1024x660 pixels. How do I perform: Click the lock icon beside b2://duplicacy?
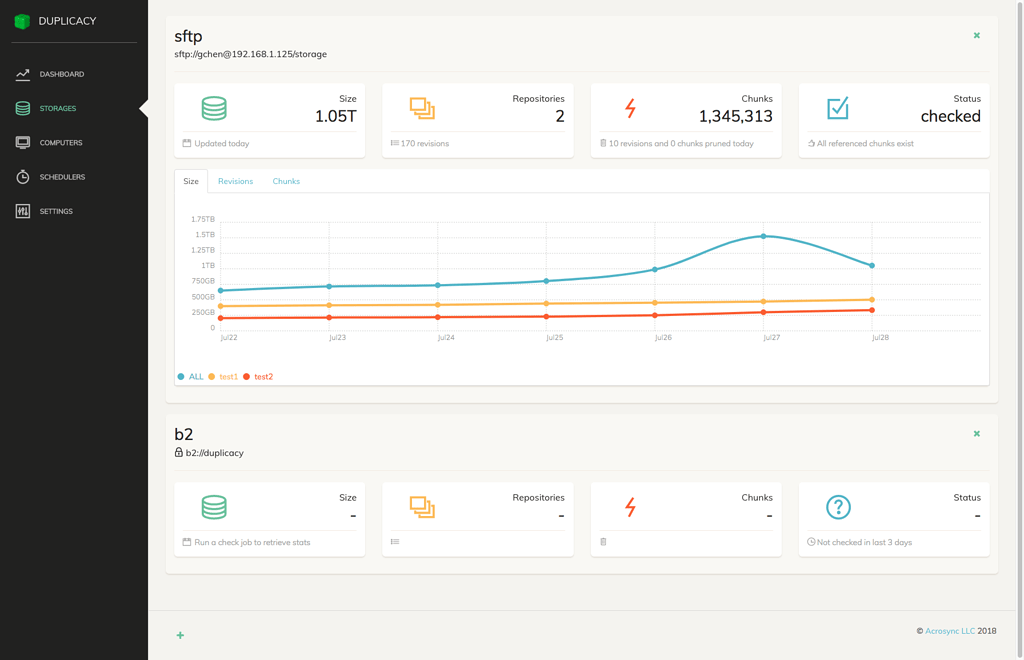click(178, 452)
